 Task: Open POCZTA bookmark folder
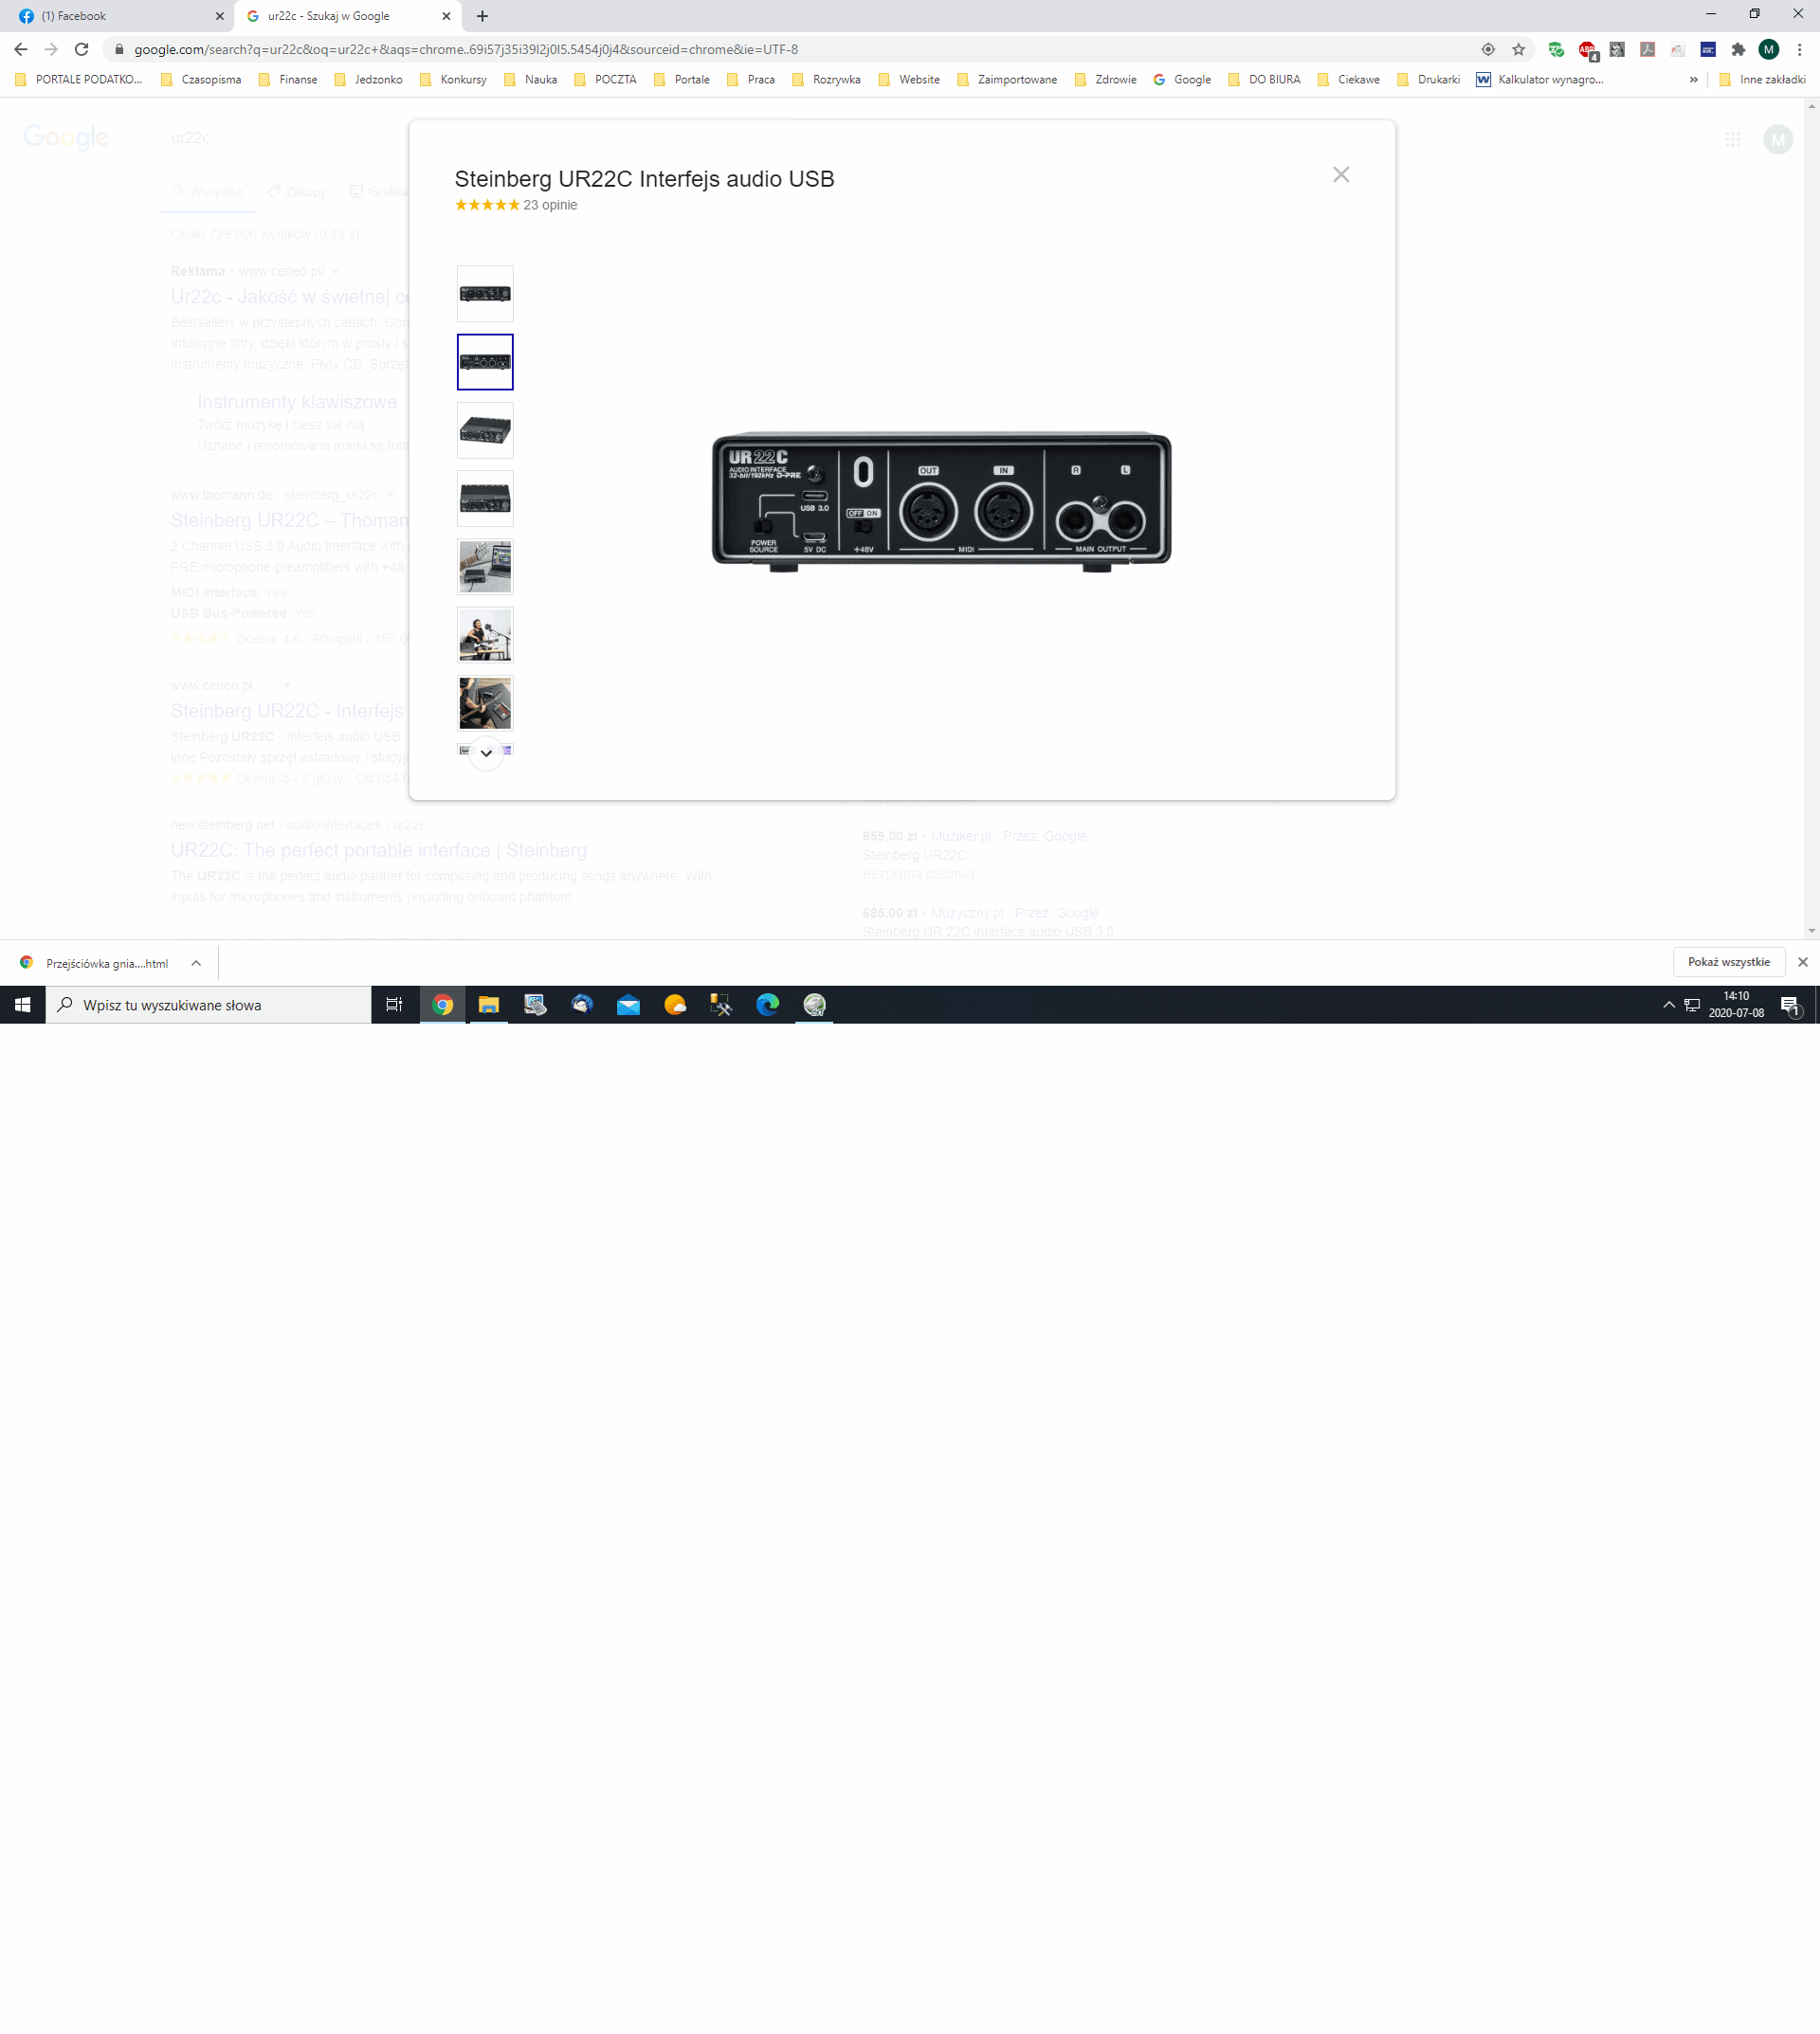pyautogui.click(x=605, y=80)
